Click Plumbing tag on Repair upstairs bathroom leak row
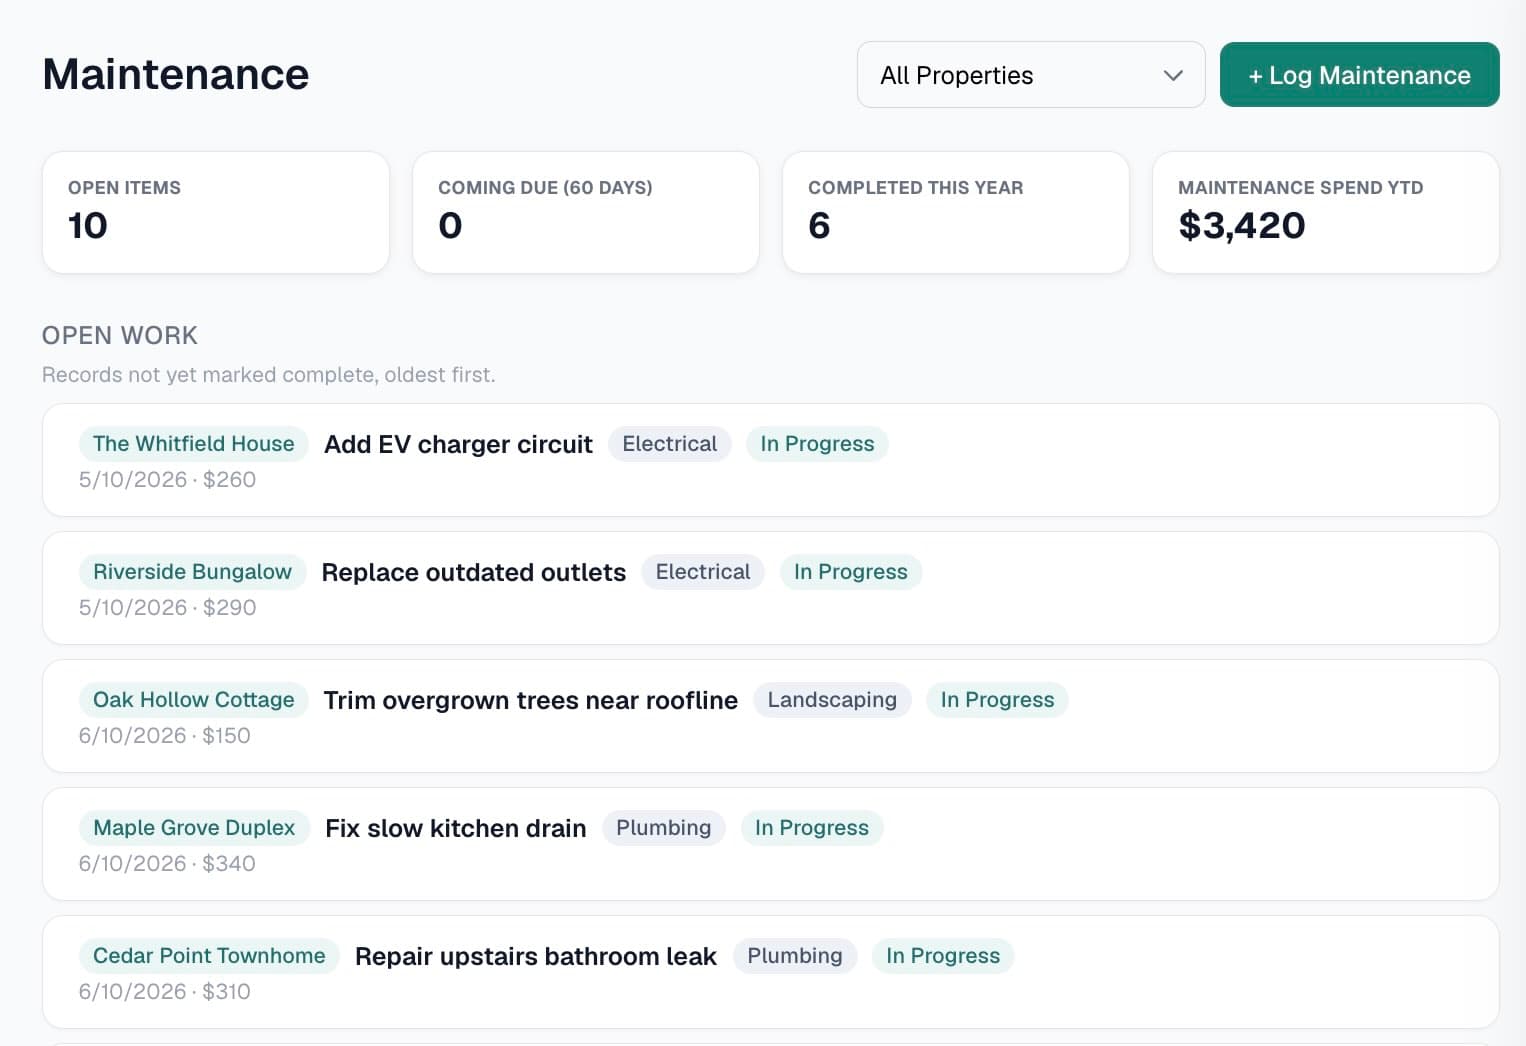 (x=795, y=956)
